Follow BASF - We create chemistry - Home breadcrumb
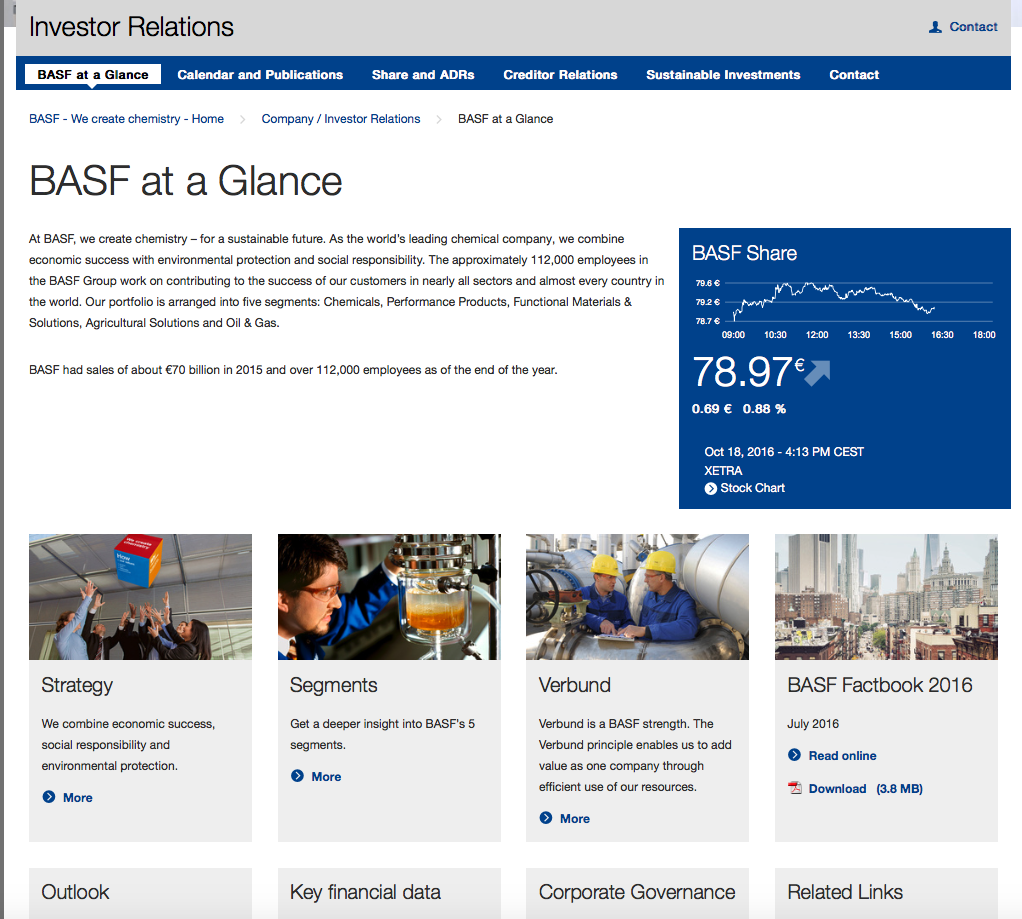Image resolution: width=1022 pixels, height=919 pixels. tap(126, 119)
